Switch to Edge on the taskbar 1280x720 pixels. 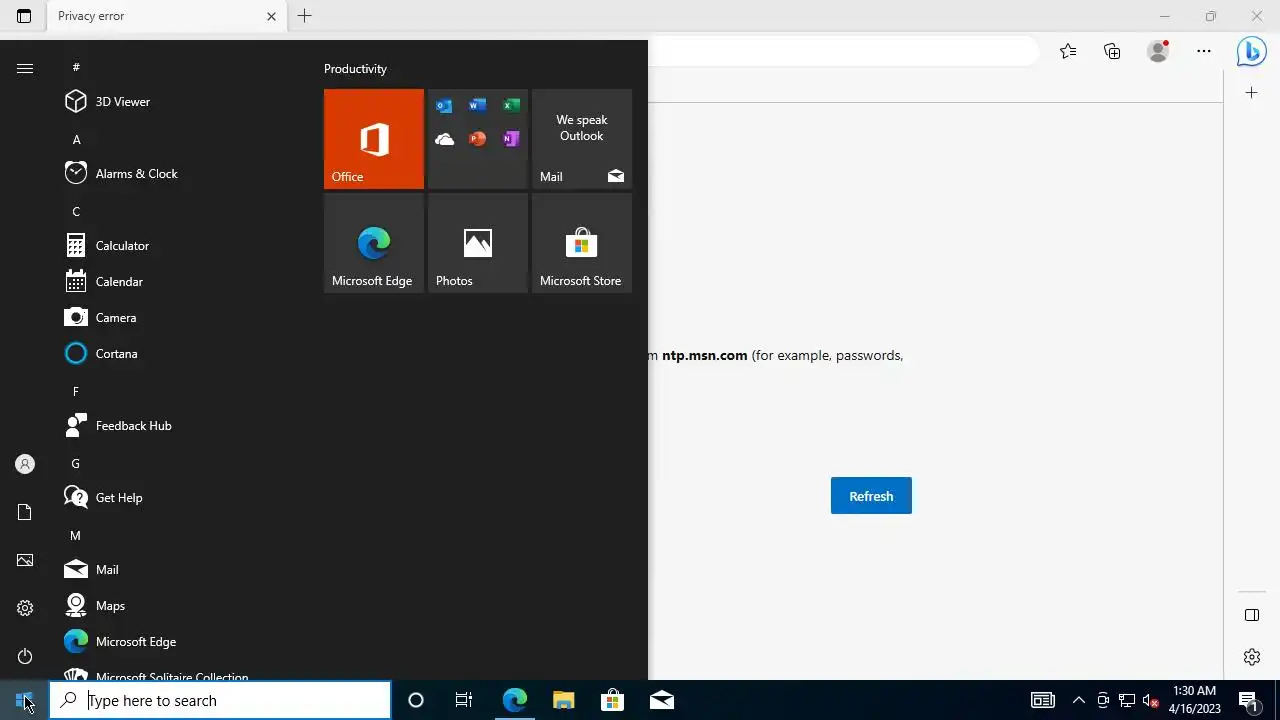pos(514,700)
